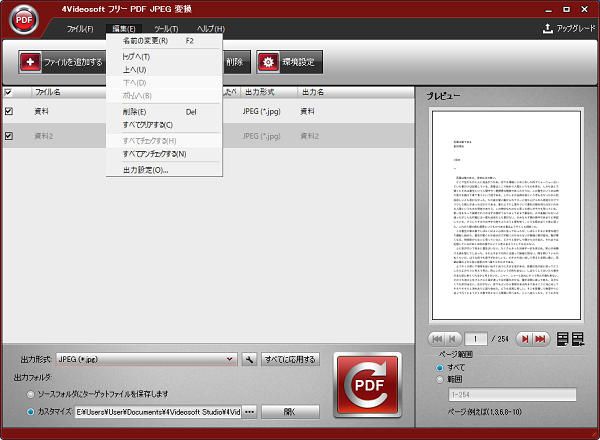Toggle the checkbox for file 資料2
The height and width of the screenshot is (440, 600).
[x=9, y=135]
